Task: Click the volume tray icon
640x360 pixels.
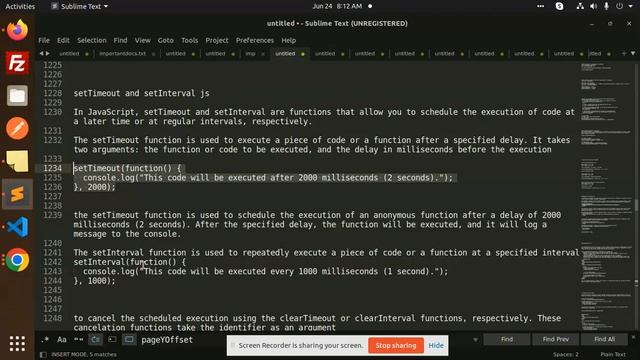Action: click(x=593, y=6)
